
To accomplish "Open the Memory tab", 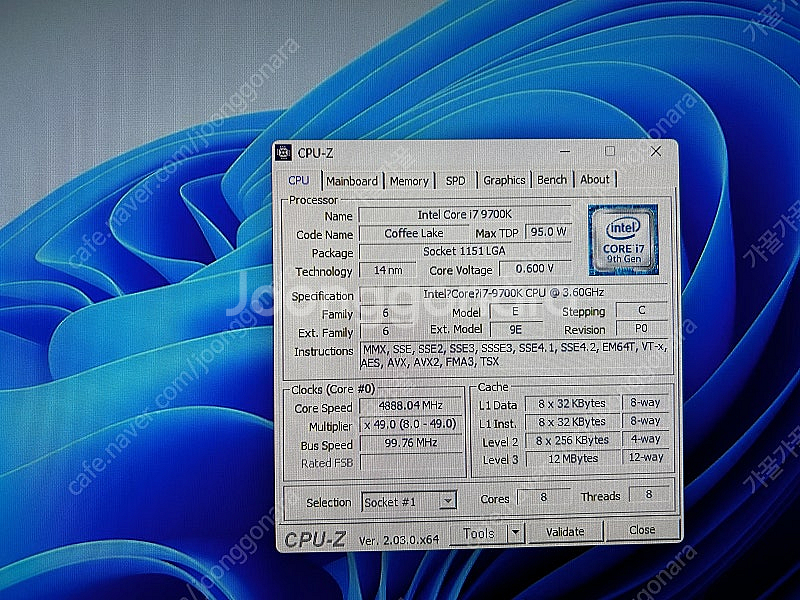I will pos(409,181).
